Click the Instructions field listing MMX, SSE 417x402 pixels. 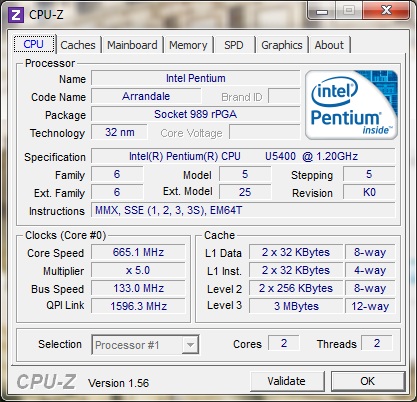(x=243, y=210)
